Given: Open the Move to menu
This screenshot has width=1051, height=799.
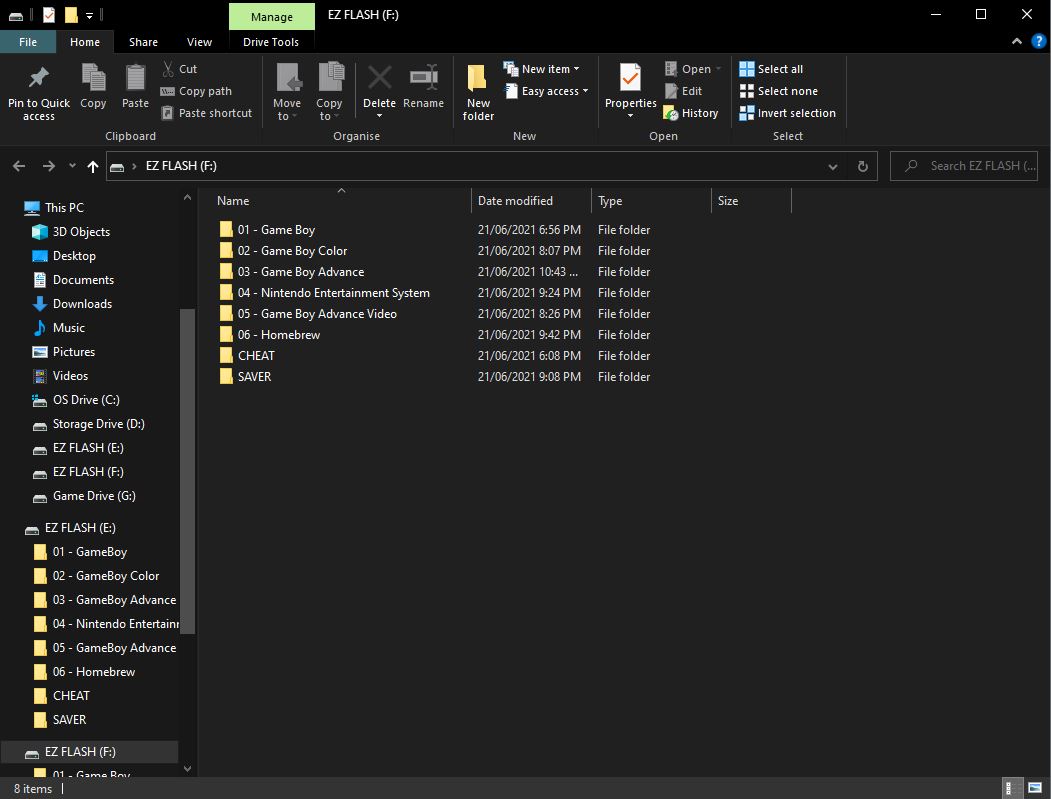Looking at the screenshot, I should click(287, 91).
